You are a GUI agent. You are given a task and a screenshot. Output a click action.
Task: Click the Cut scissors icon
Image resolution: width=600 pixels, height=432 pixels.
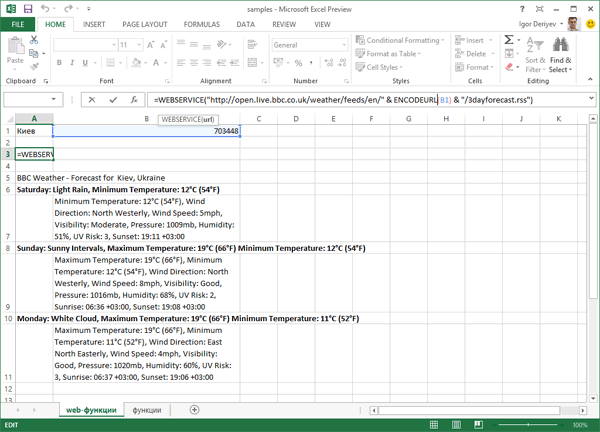pos(34,39)
